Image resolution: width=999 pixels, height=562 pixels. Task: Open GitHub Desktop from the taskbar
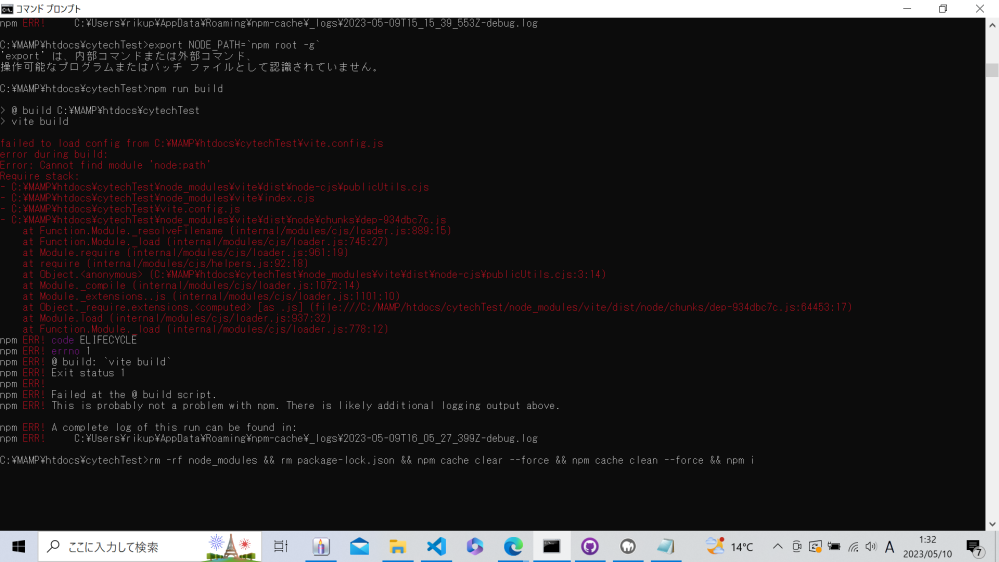589,547
